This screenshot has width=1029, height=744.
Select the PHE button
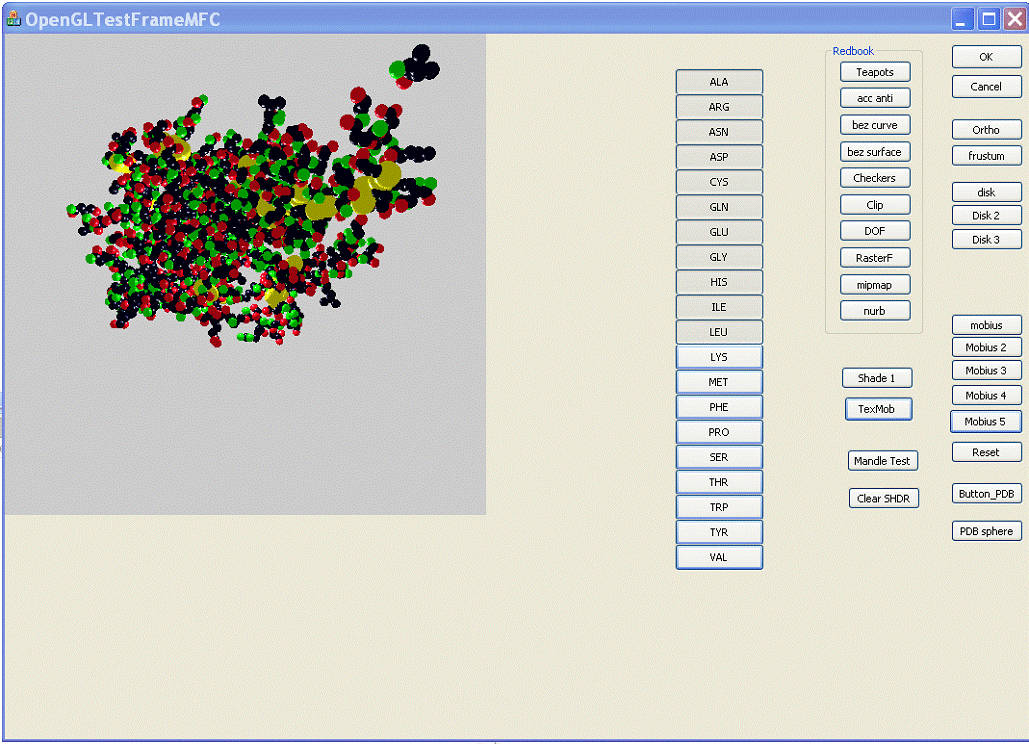tap(719, 407)
